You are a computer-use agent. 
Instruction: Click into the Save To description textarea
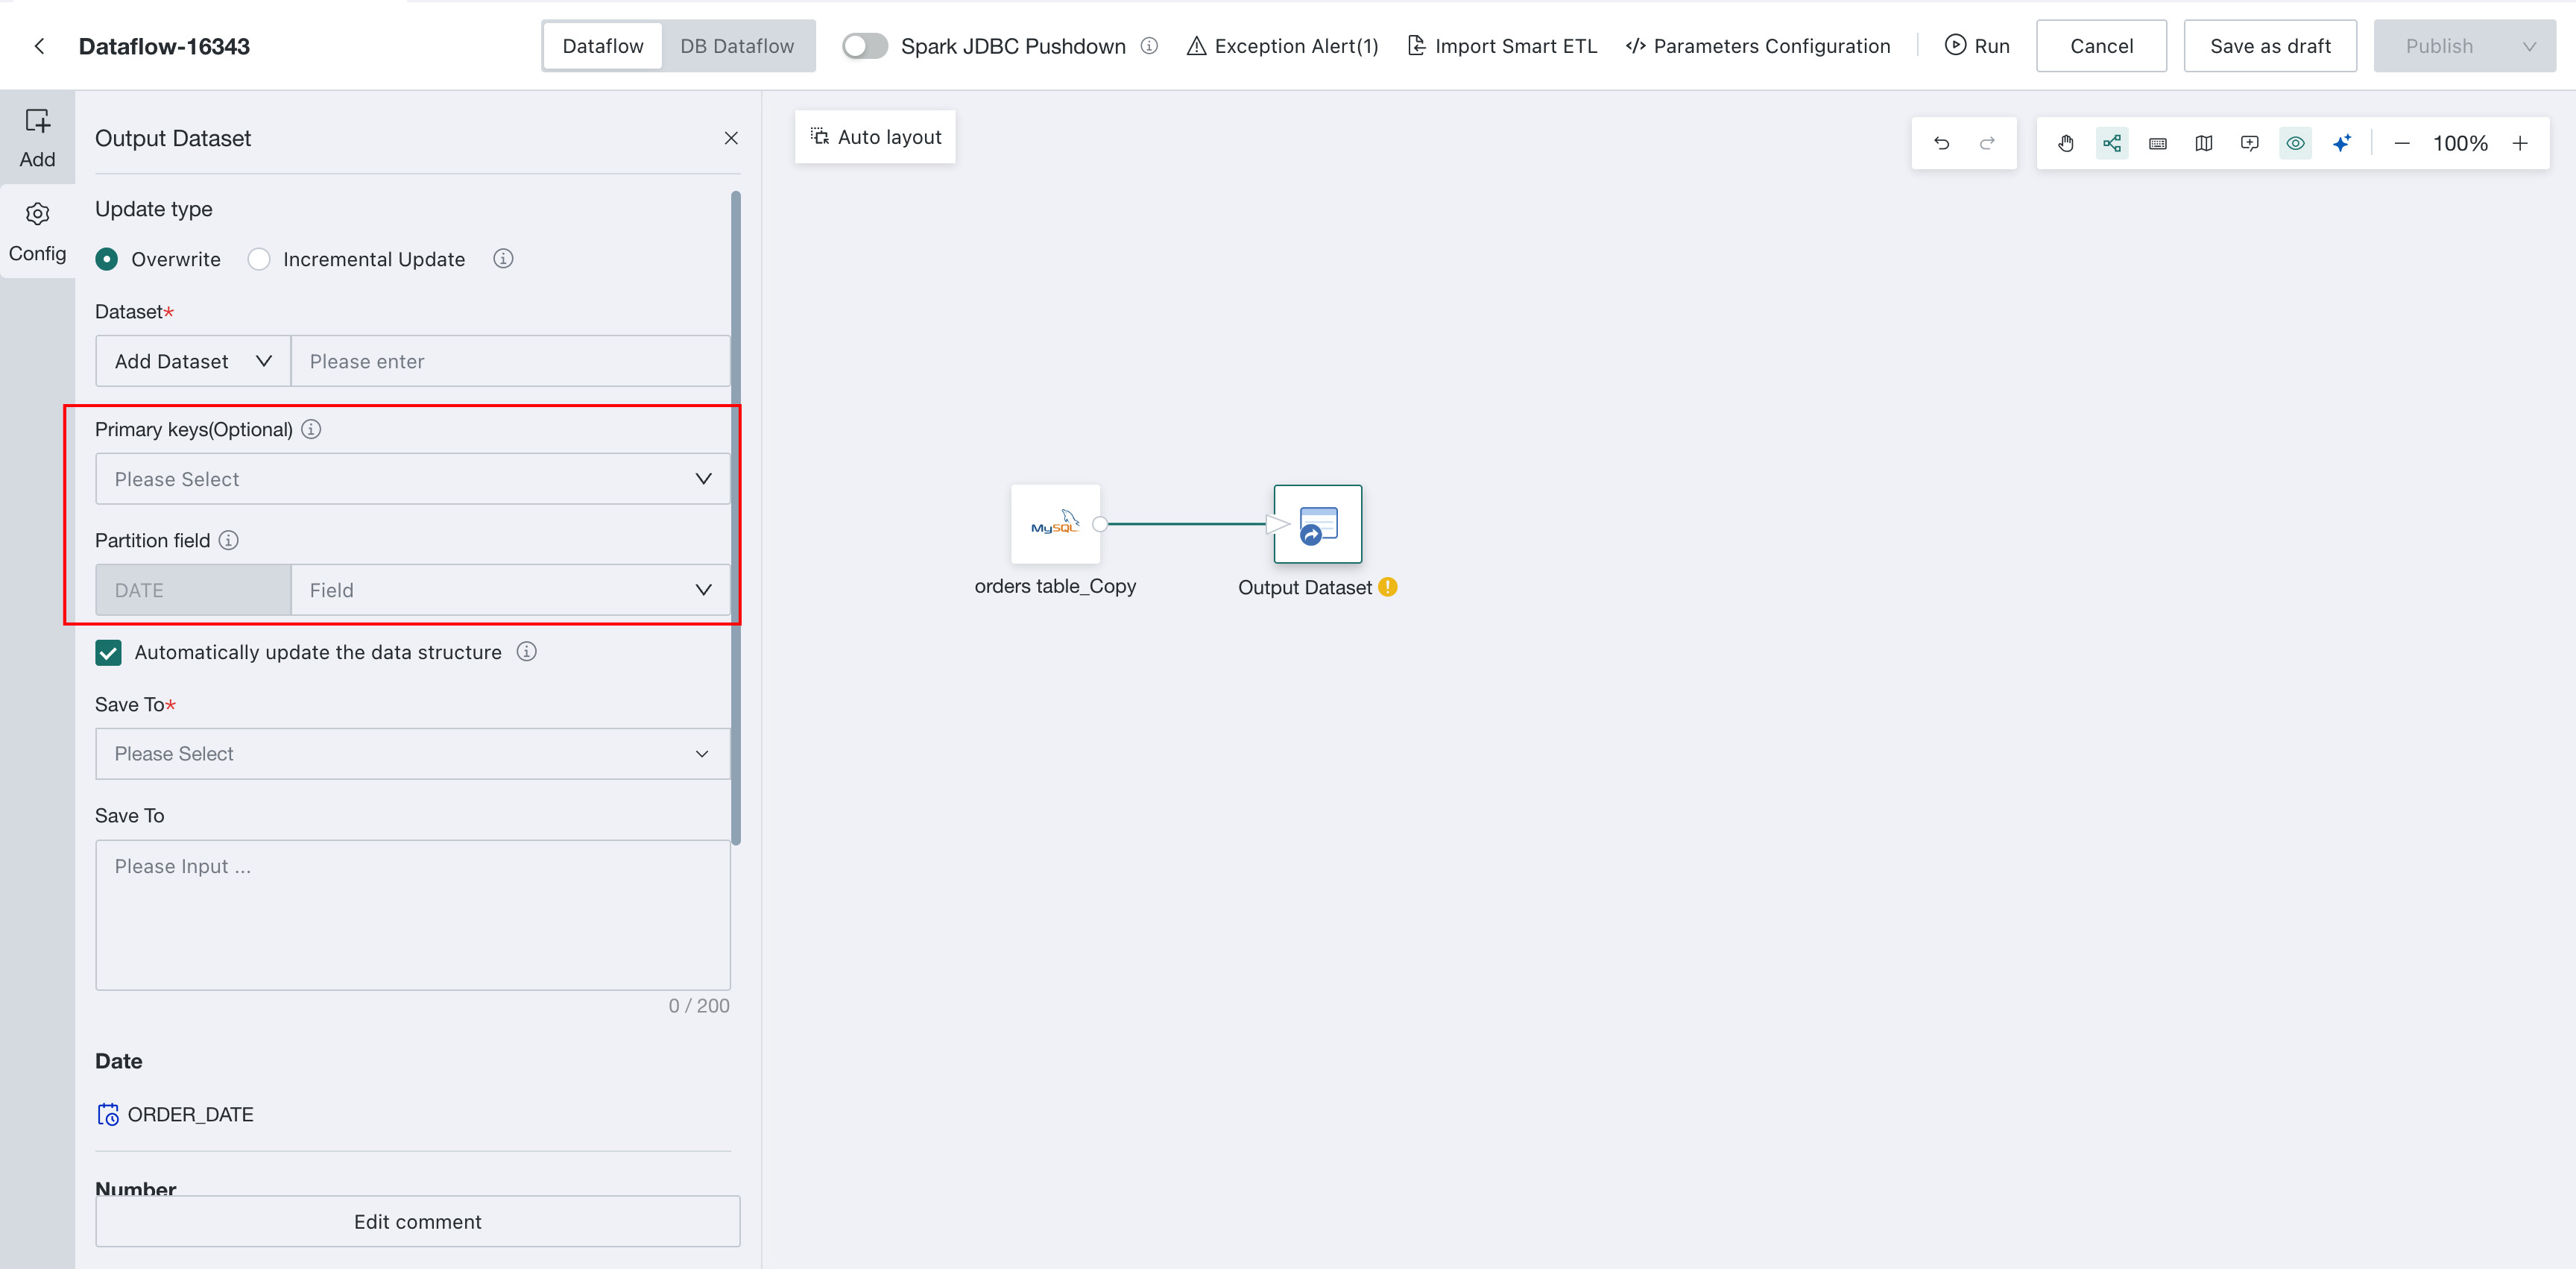[x=412, y=915]
